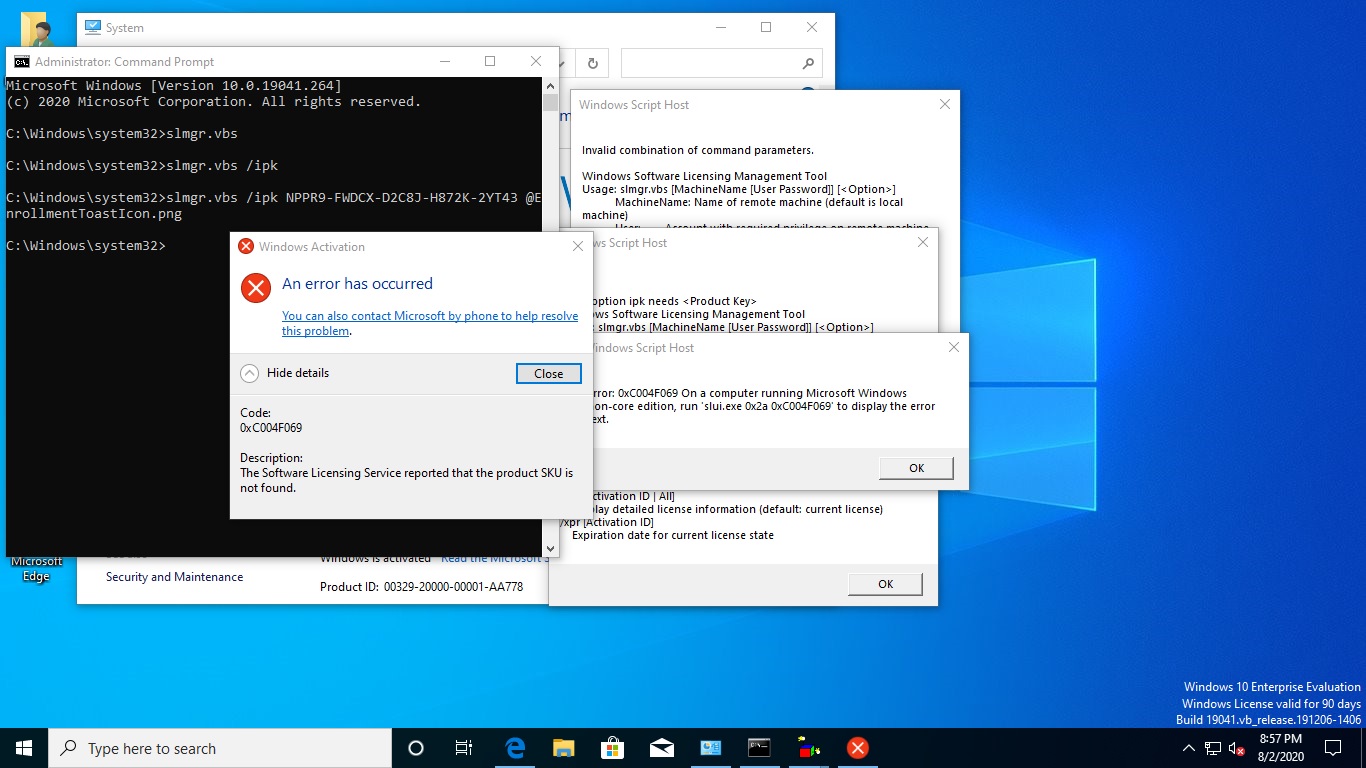
Task: Click the product SKU not found description
Action: tap(406, 480)
